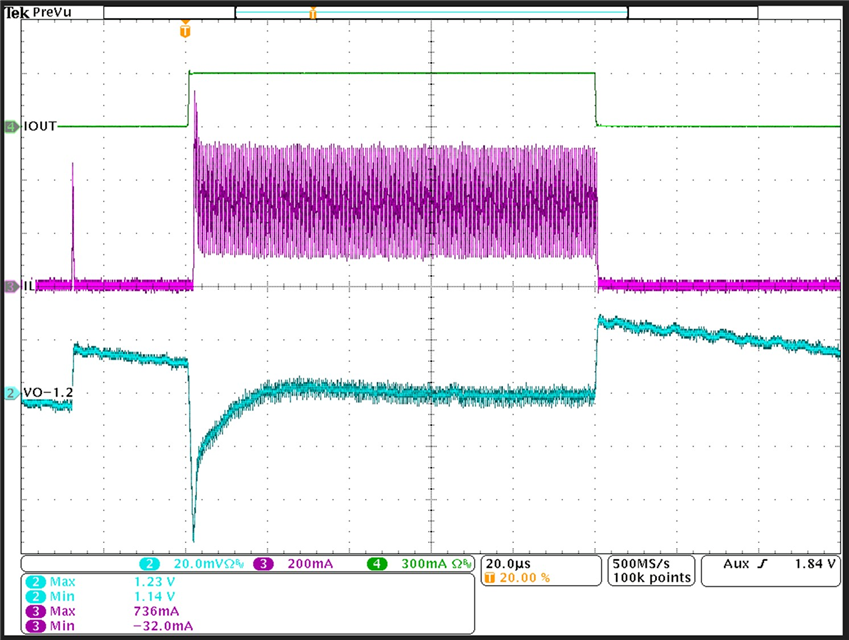Select the cyan channel 2 scale badge
The image size is (849, 640).
coord(148,564)
